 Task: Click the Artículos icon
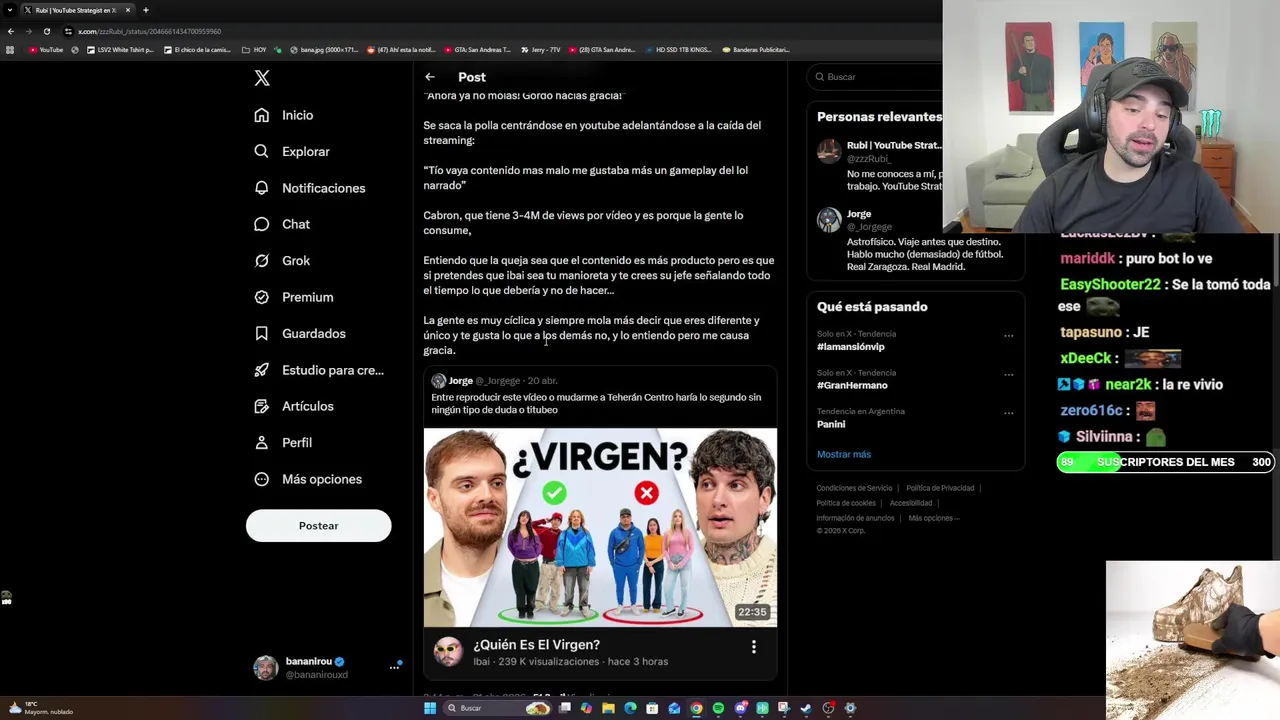pos(261,406)
